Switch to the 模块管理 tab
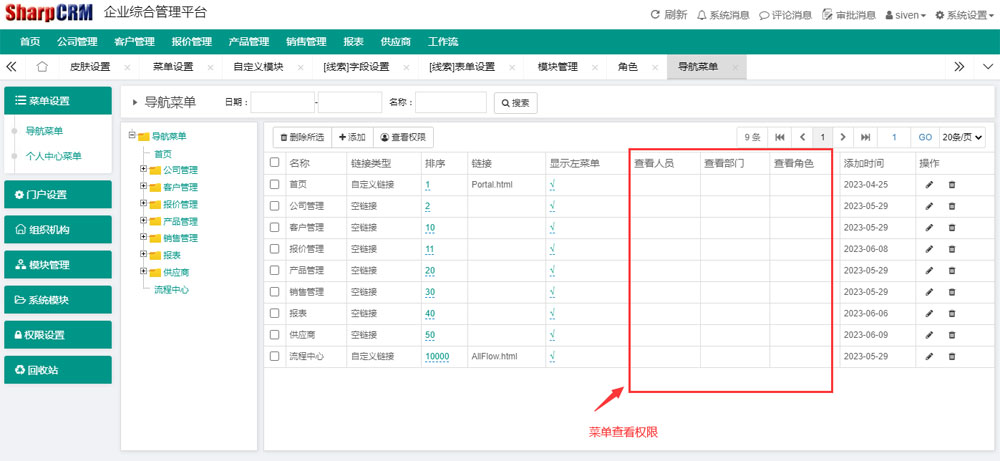 pos(557,67)
